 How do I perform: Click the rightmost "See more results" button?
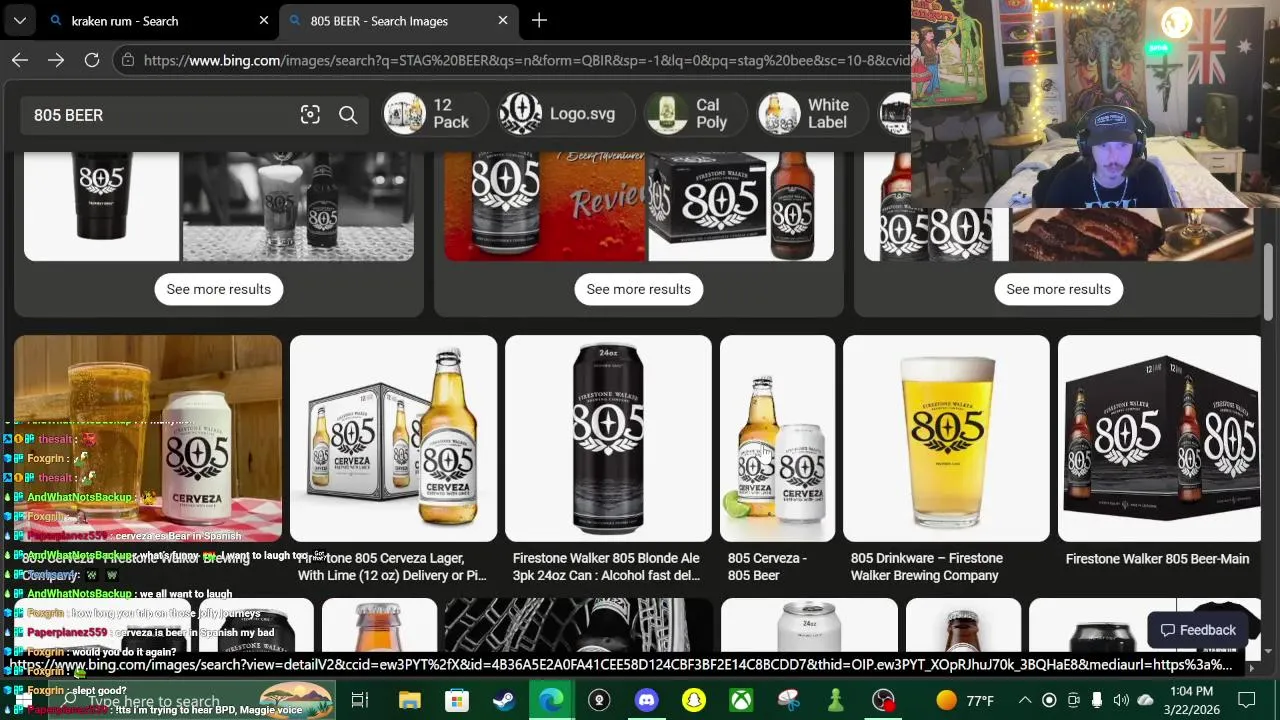(x=1059, y=289)
